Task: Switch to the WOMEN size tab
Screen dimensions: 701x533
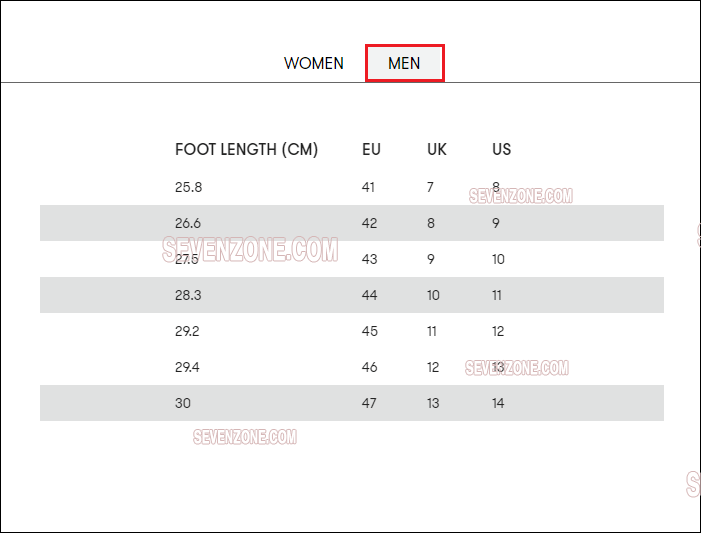Action: [x=313, y=63]
